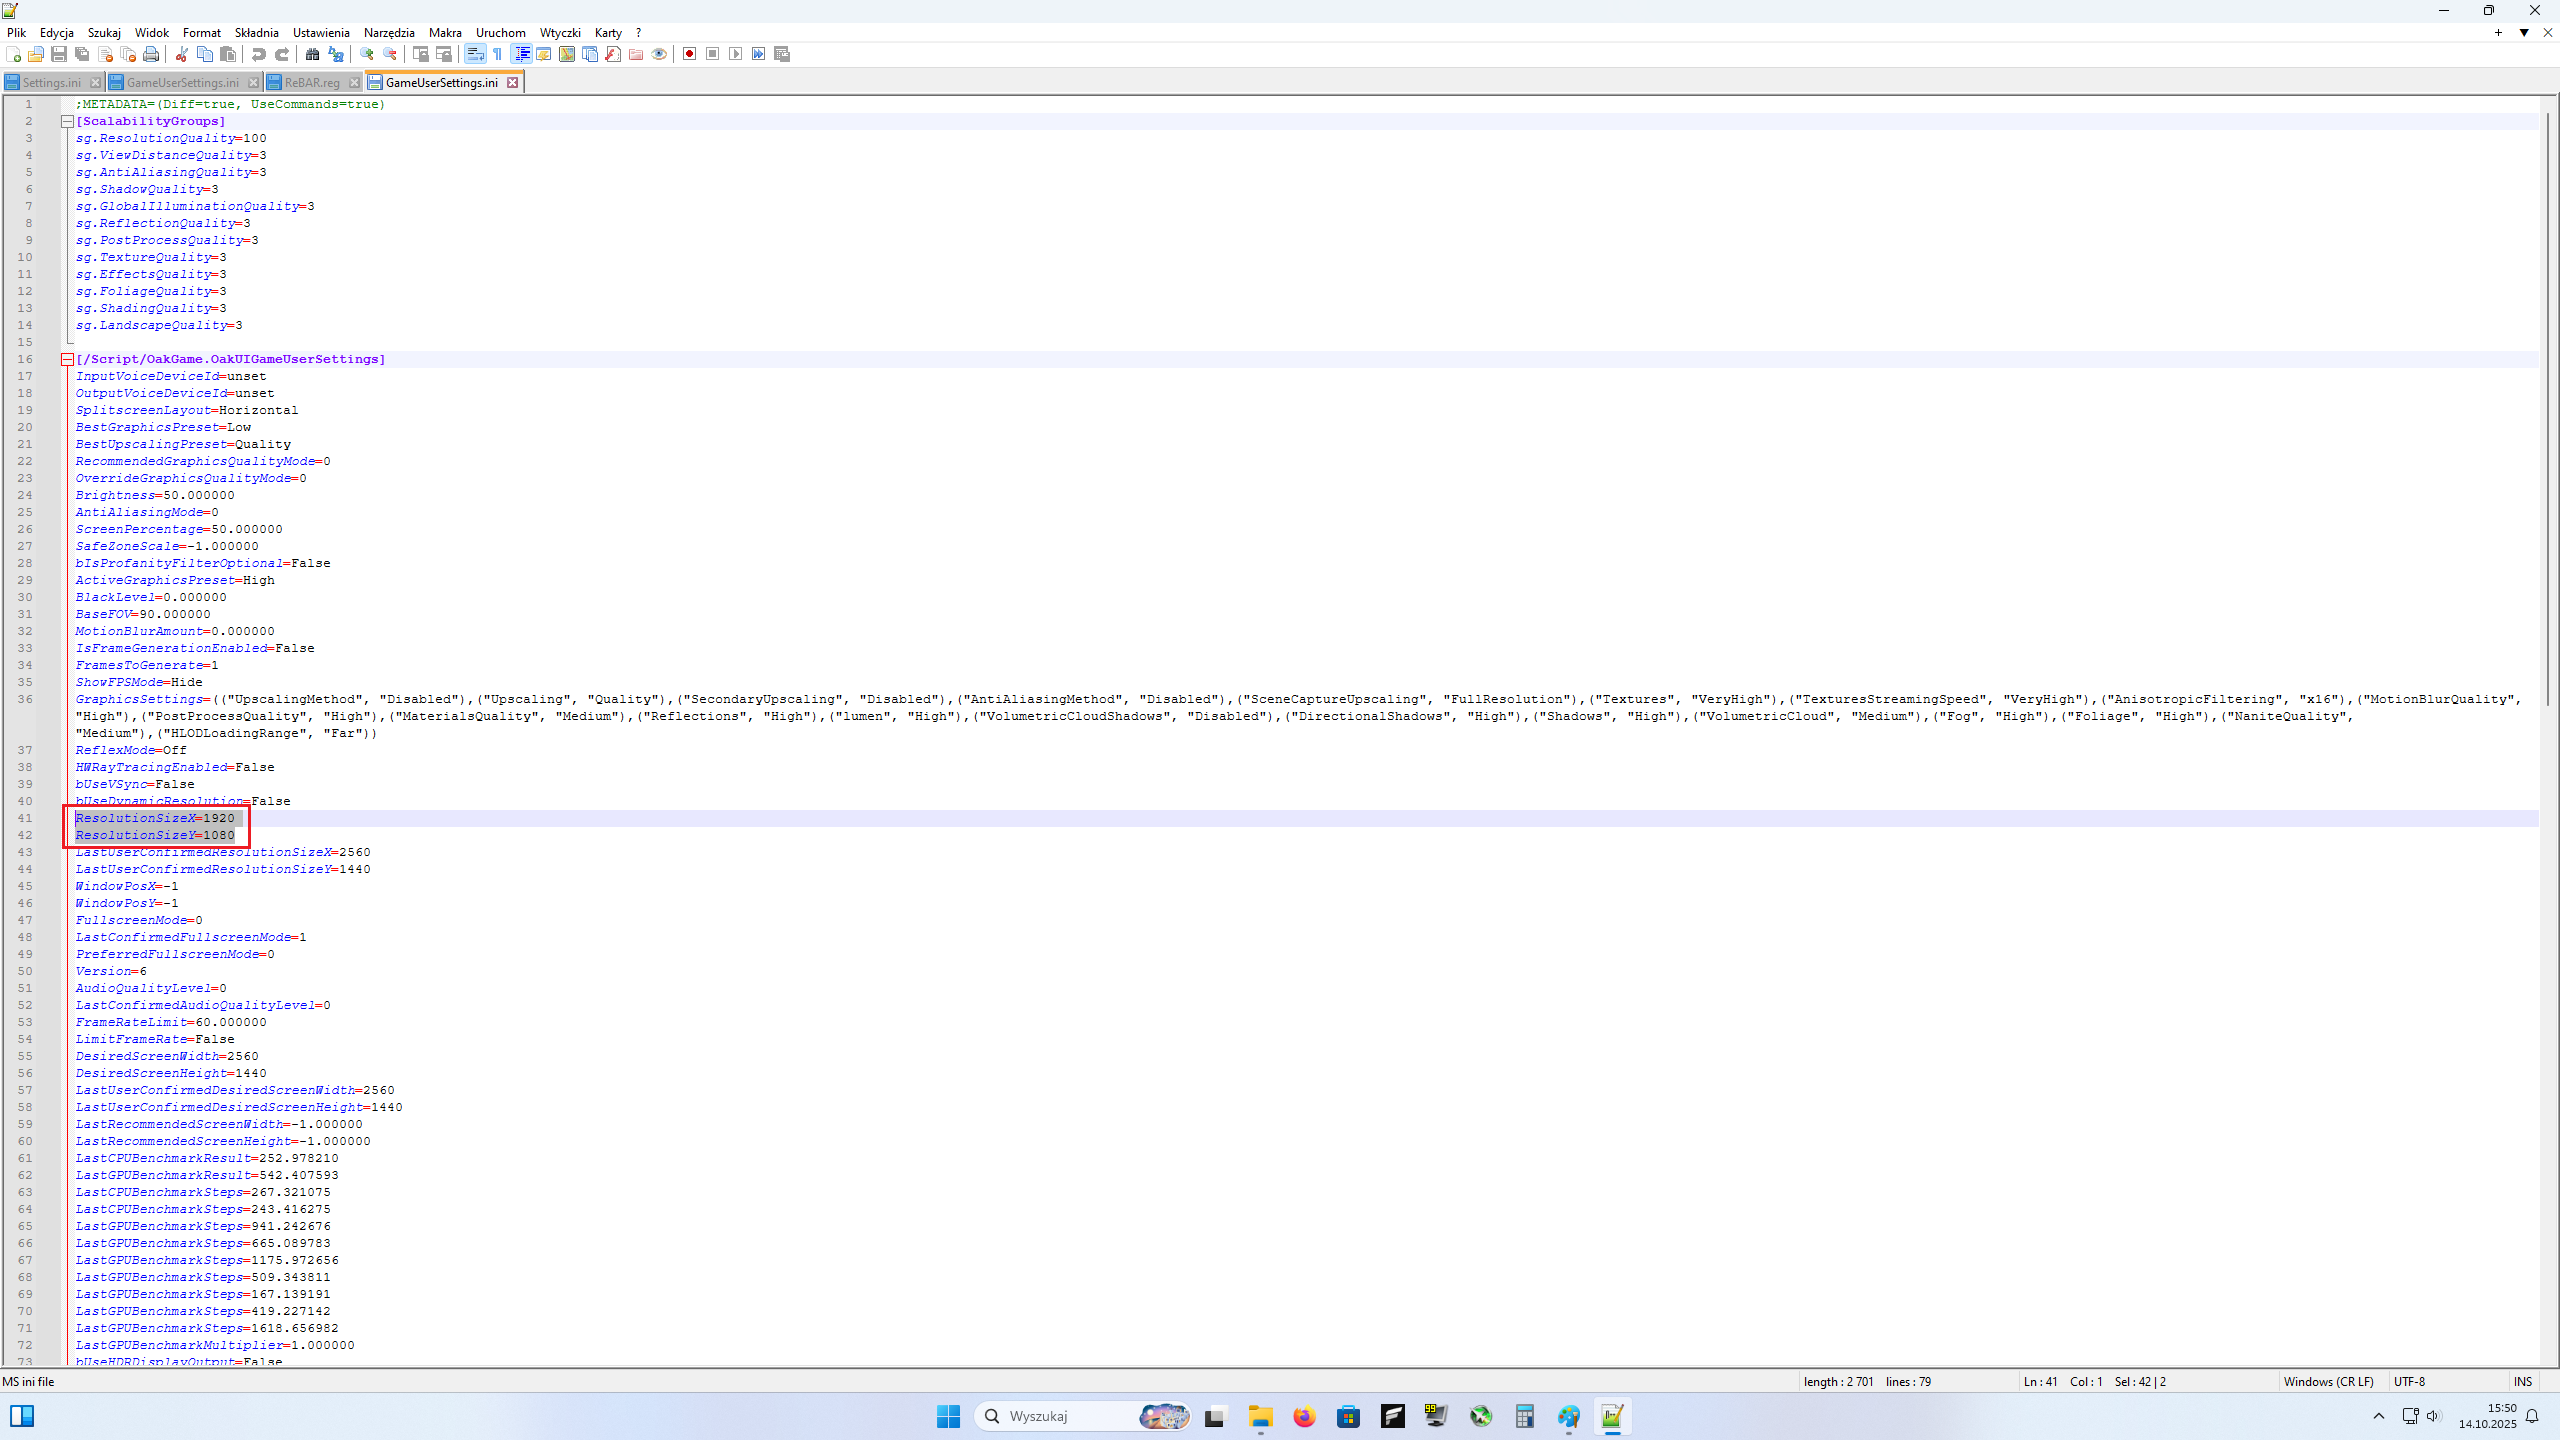Click the Save All toolbar icon
The width and height of the screenshot is (2560, 1440).
pos(82,54)
